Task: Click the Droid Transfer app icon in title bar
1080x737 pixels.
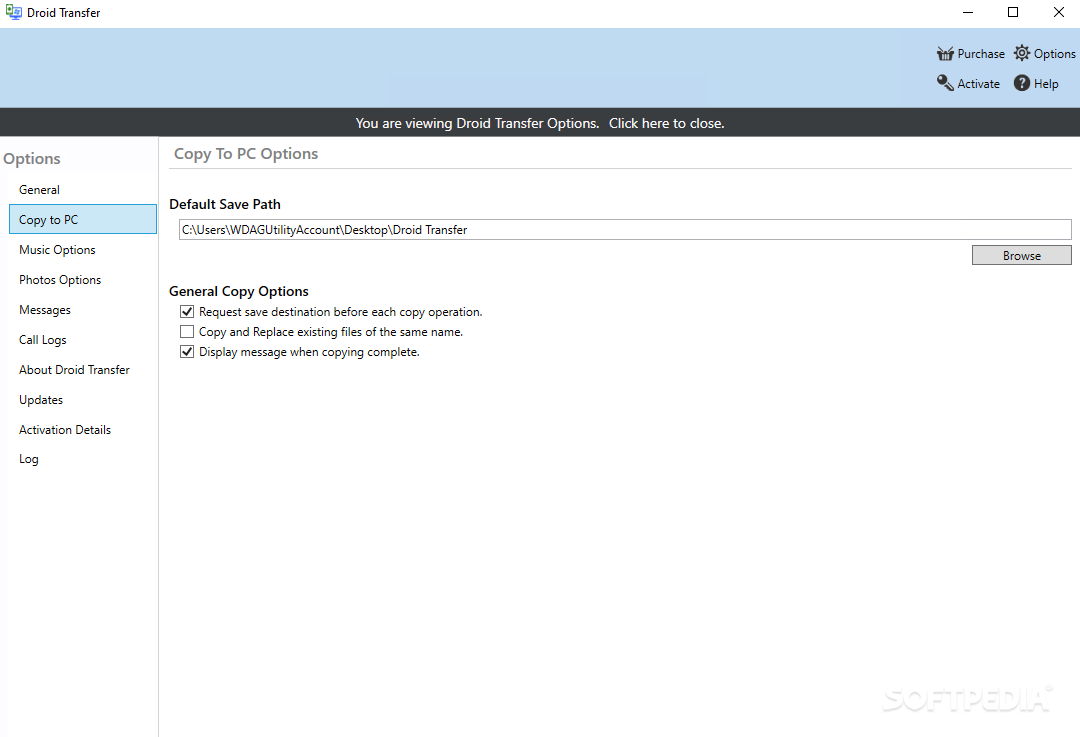Action: [x=13, y=12]
